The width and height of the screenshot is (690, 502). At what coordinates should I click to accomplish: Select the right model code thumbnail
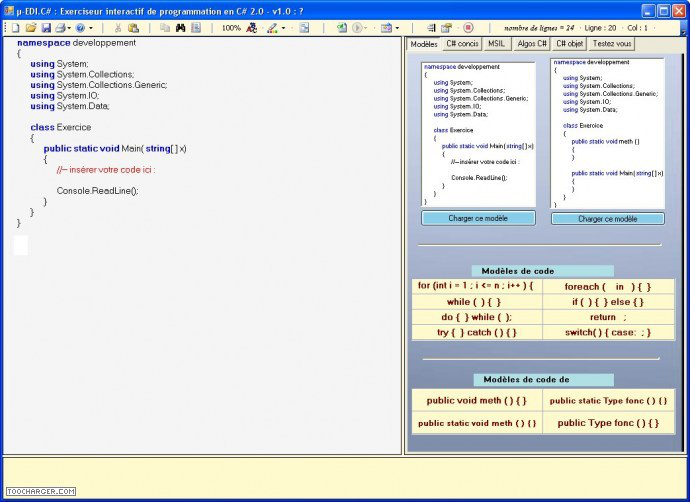(x=607, y=133)
